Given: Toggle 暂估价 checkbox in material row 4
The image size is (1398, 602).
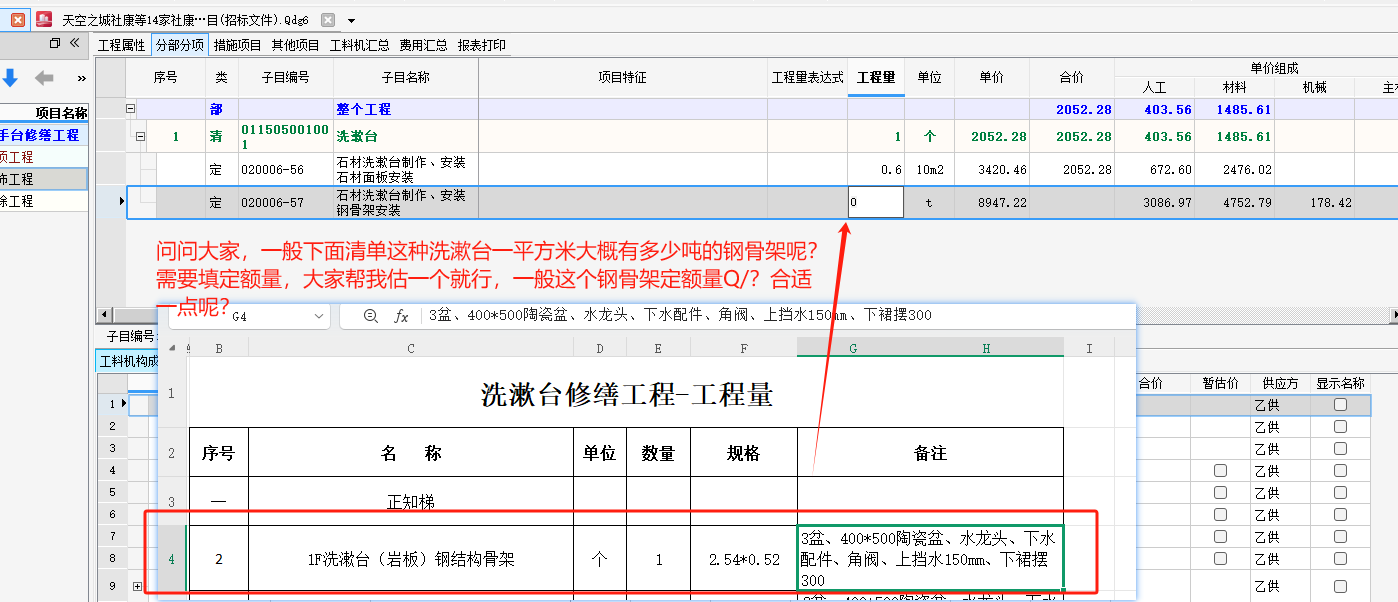Looking at the screenshot, I should pyautogui.click(x=1220, y=471).
